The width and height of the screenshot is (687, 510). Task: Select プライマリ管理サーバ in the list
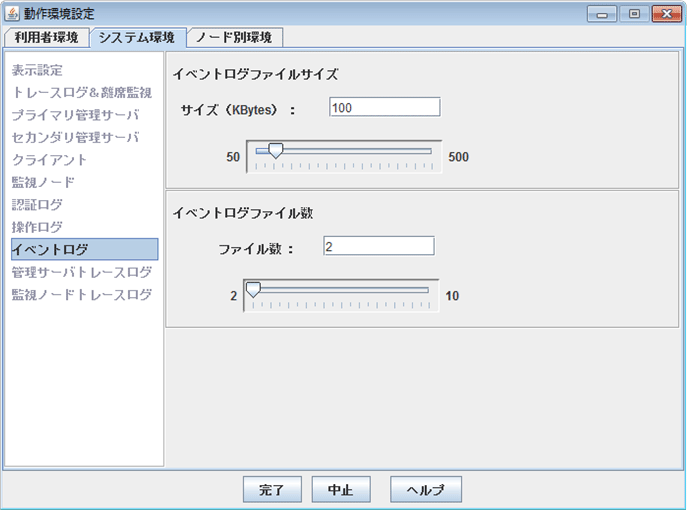(x=75, y=115)
